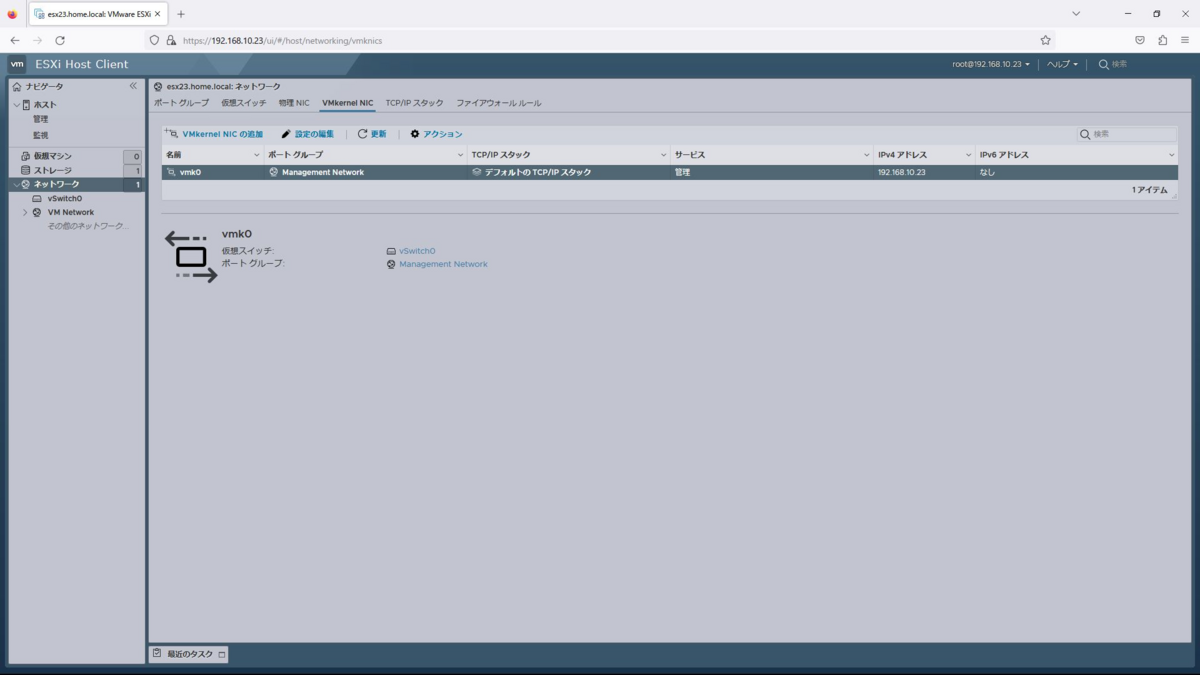1200x675 pixels.
Task: Click the vSwitch0 switch icon in tree
Action: [38, 198]
